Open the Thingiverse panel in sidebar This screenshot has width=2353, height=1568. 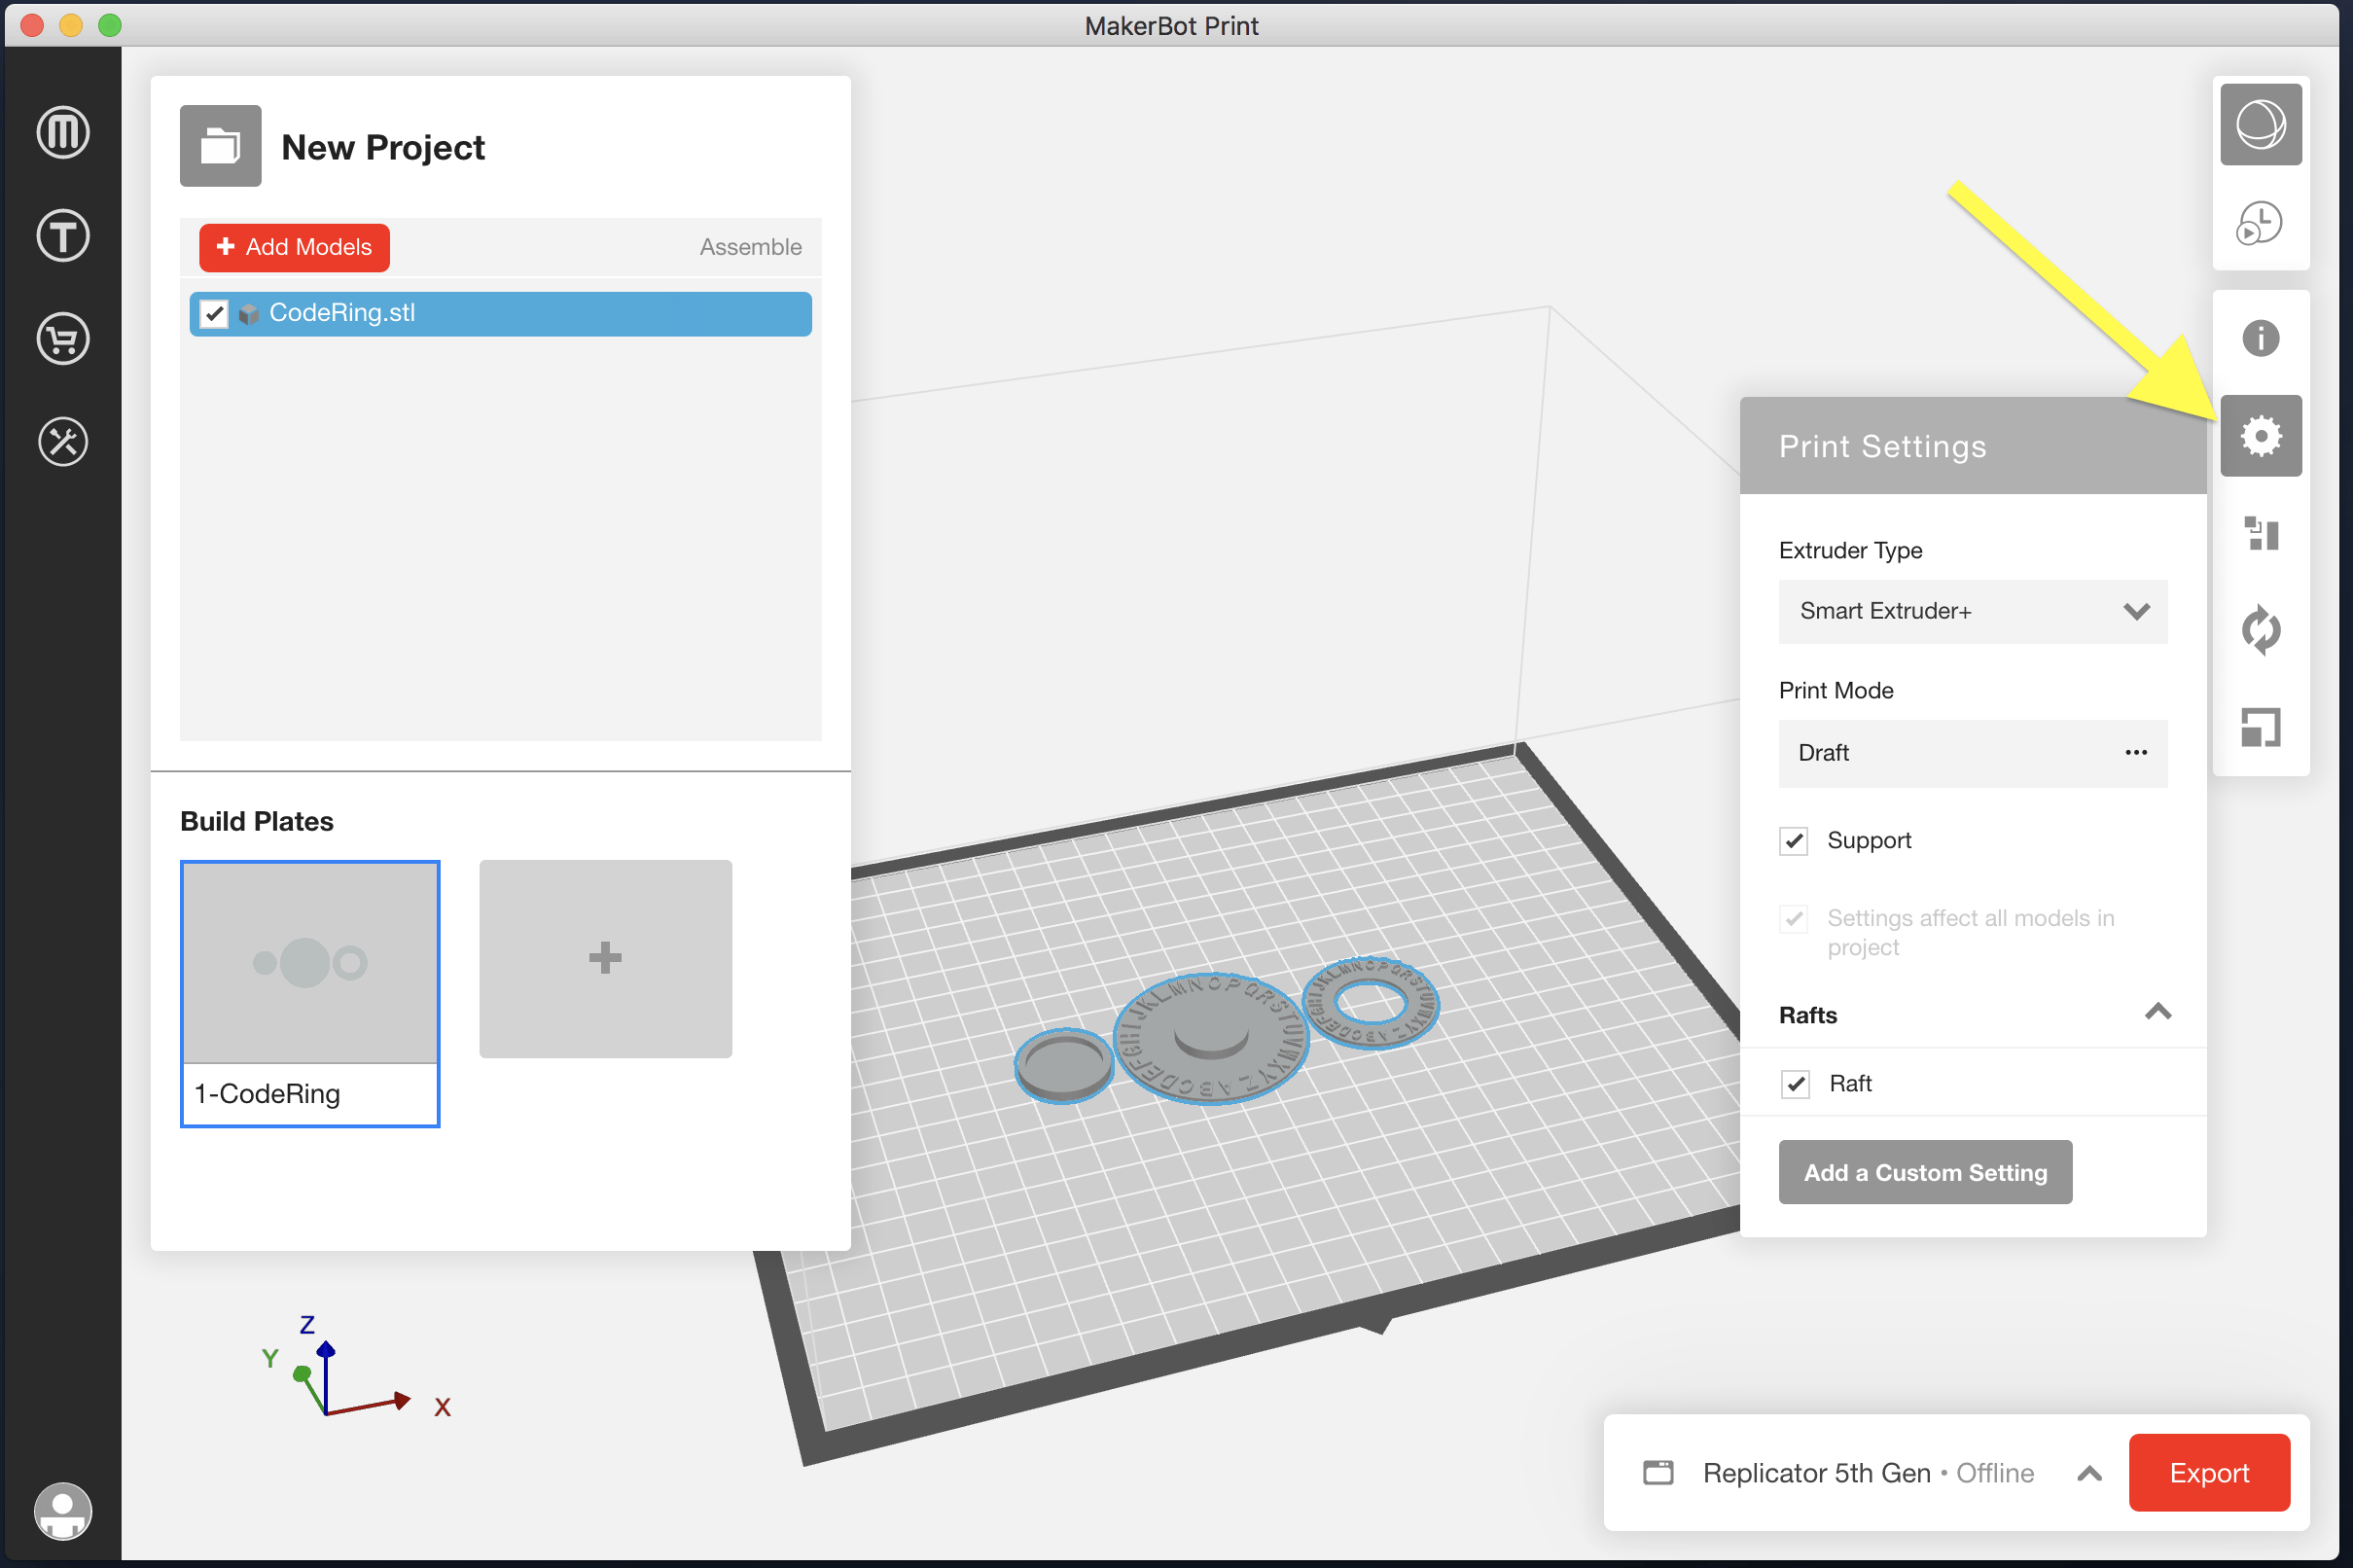point(62,236)
